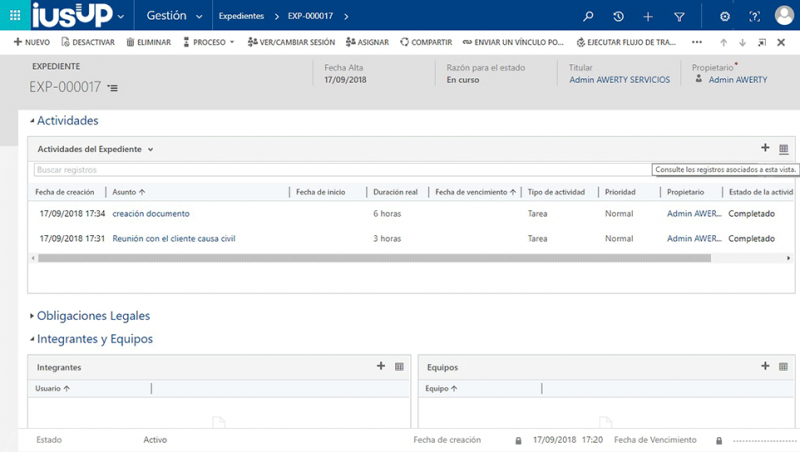Add a member with Integrantes plus icon
The image size is (800, 452).
click(381, 366)
